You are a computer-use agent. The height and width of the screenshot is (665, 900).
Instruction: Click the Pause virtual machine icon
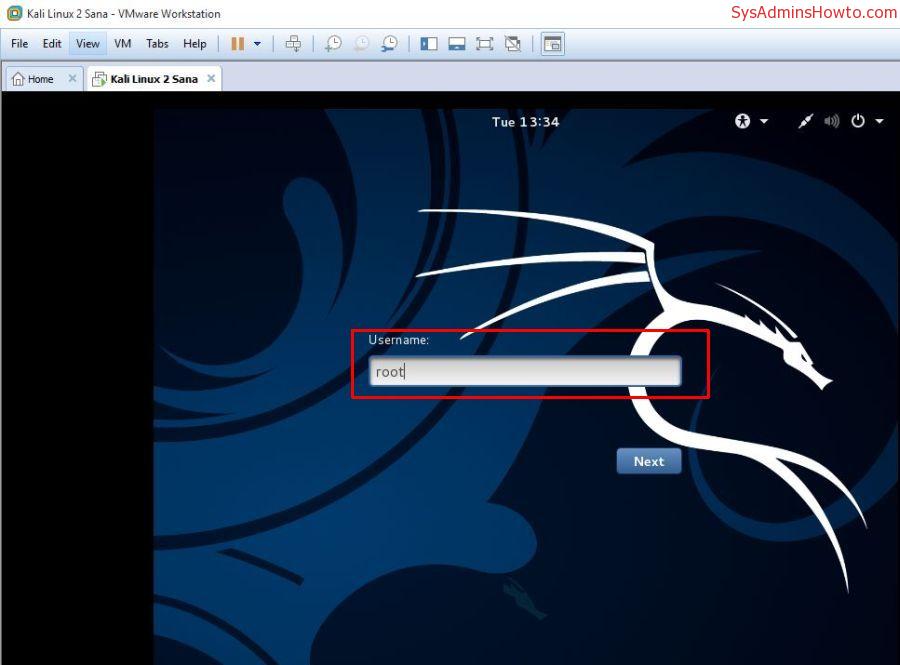click(x=237, y=44)
